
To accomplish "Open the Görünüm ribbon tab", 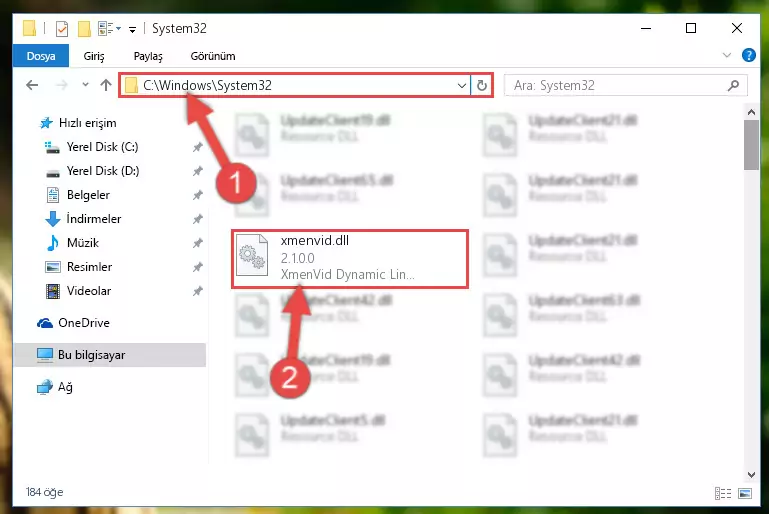I will (x=213, y=56).
